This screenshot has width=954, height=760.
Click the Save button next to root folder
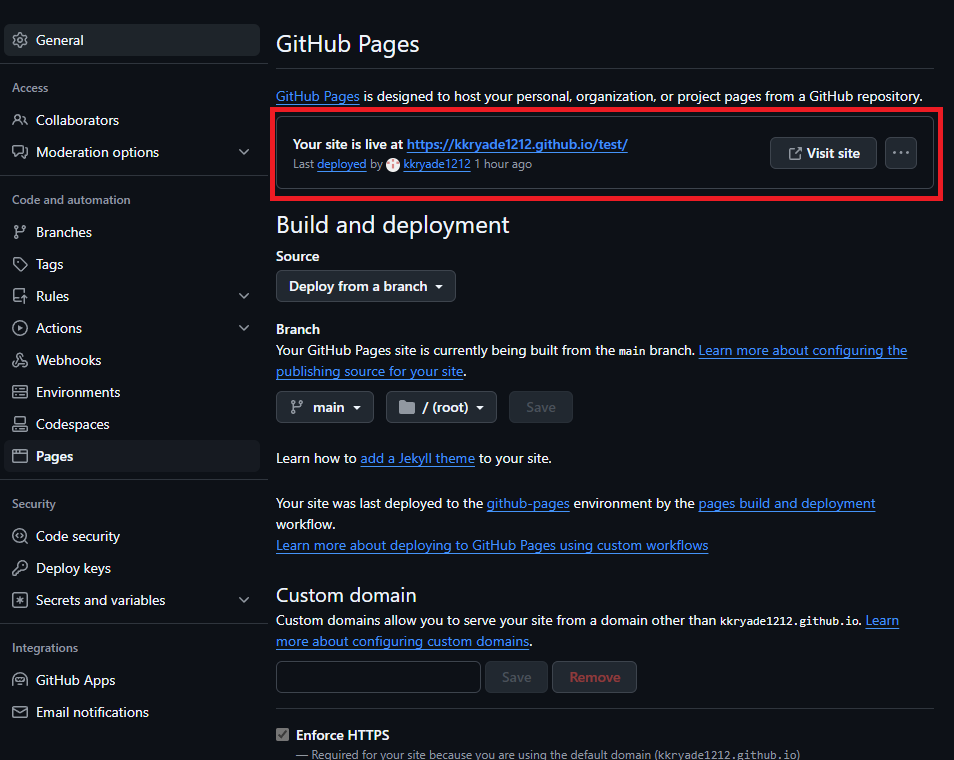click(540, 407)
